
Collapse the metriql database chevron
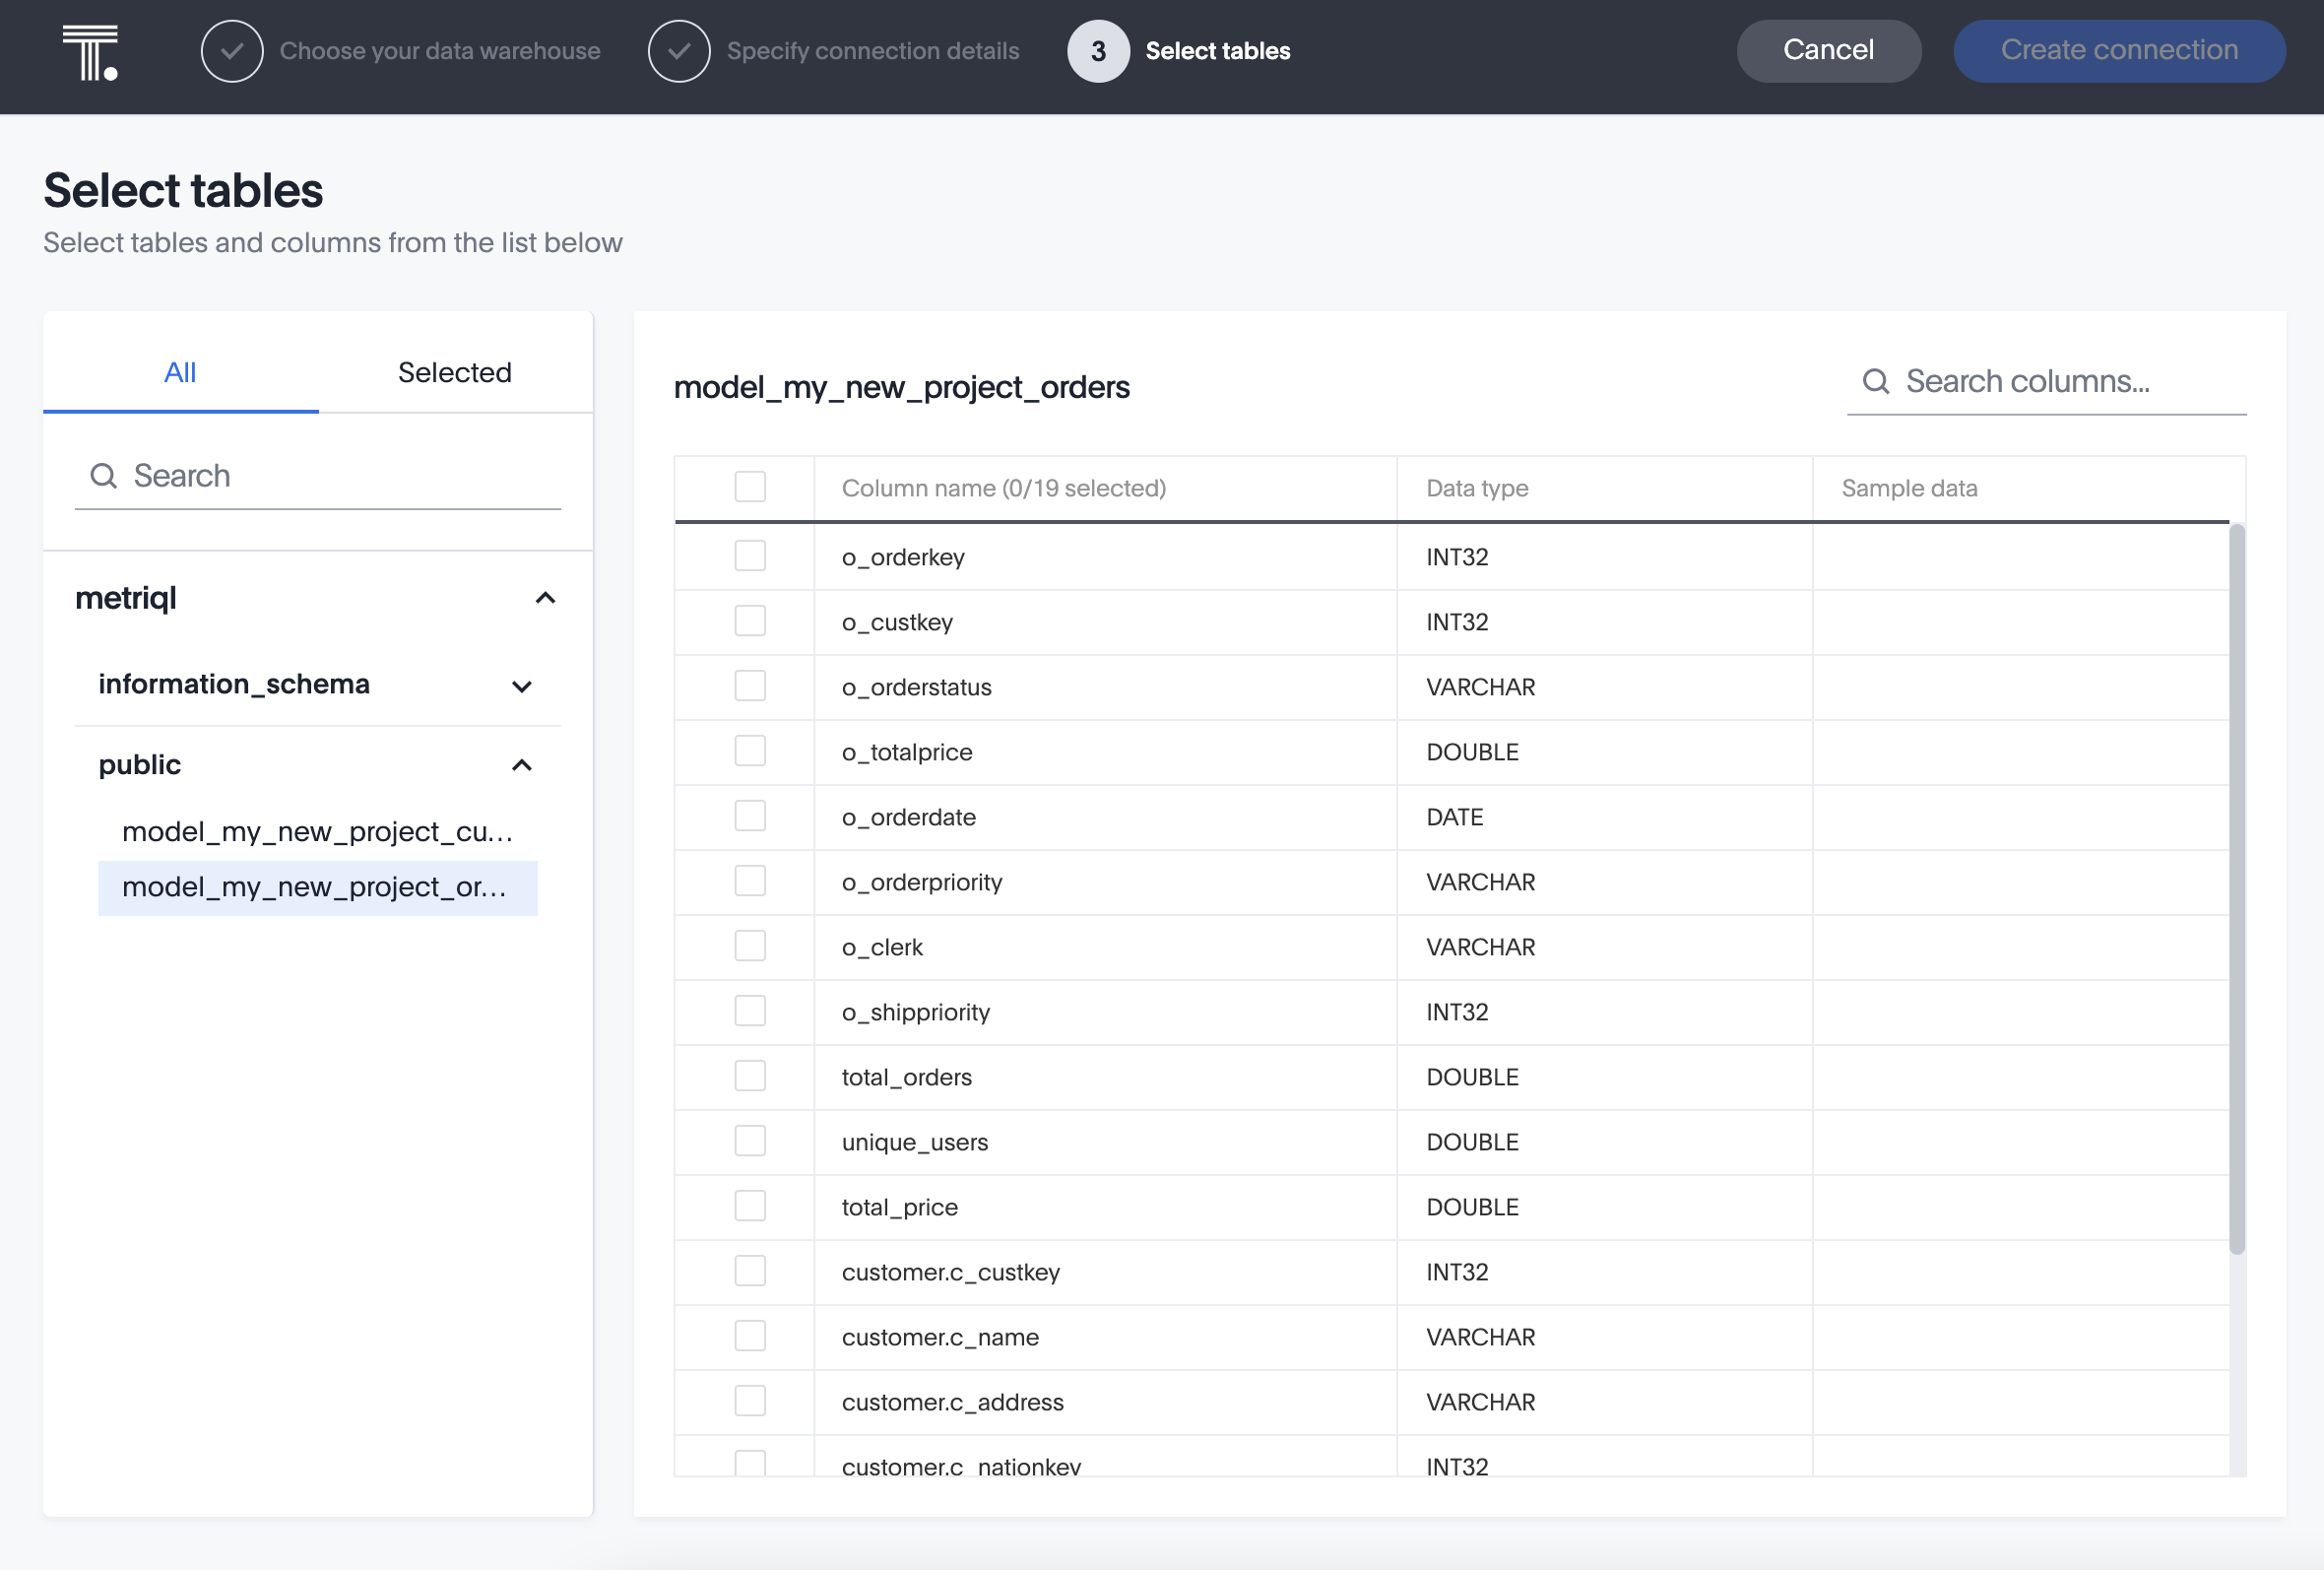pyautogui.click(x=545, y=598)
